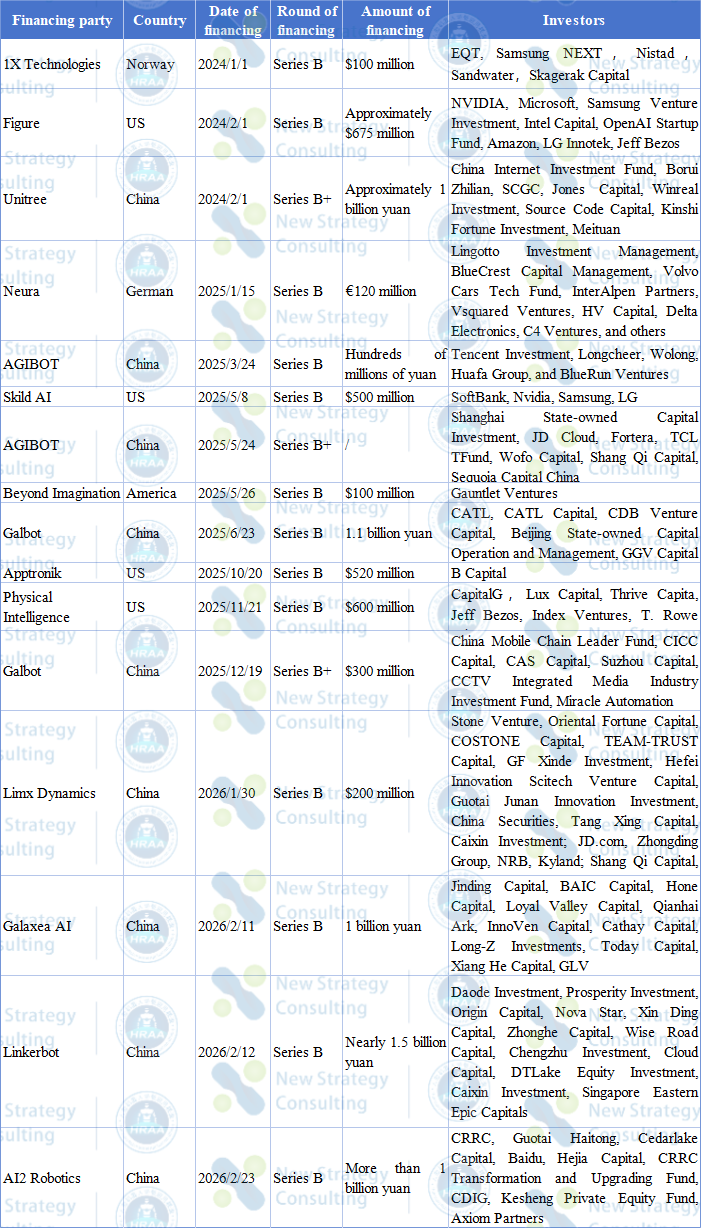Select the 1X Technologies cell
The width and height of the screenshot is (701, 1228).
pos(52,64)
